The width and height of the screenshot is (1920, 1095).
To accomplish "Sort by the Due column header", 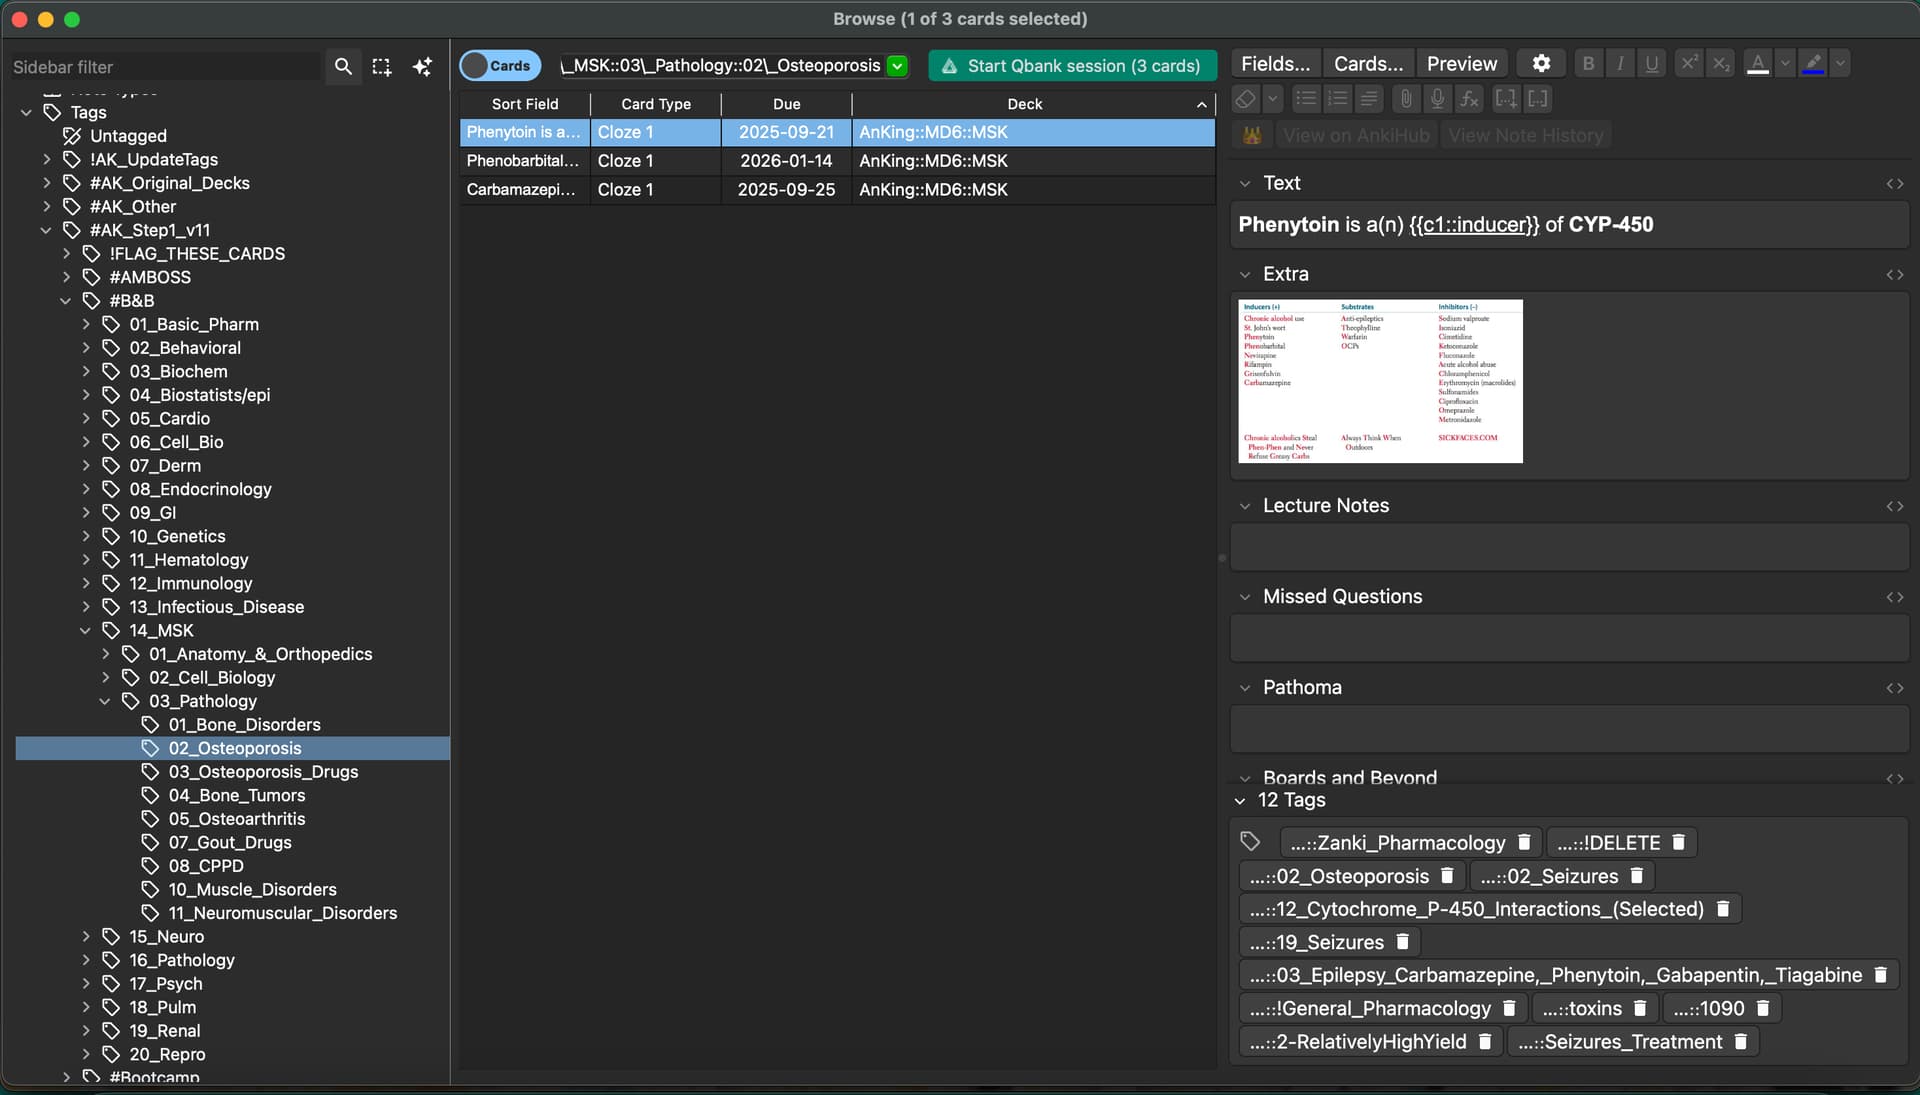I will 786,104.
